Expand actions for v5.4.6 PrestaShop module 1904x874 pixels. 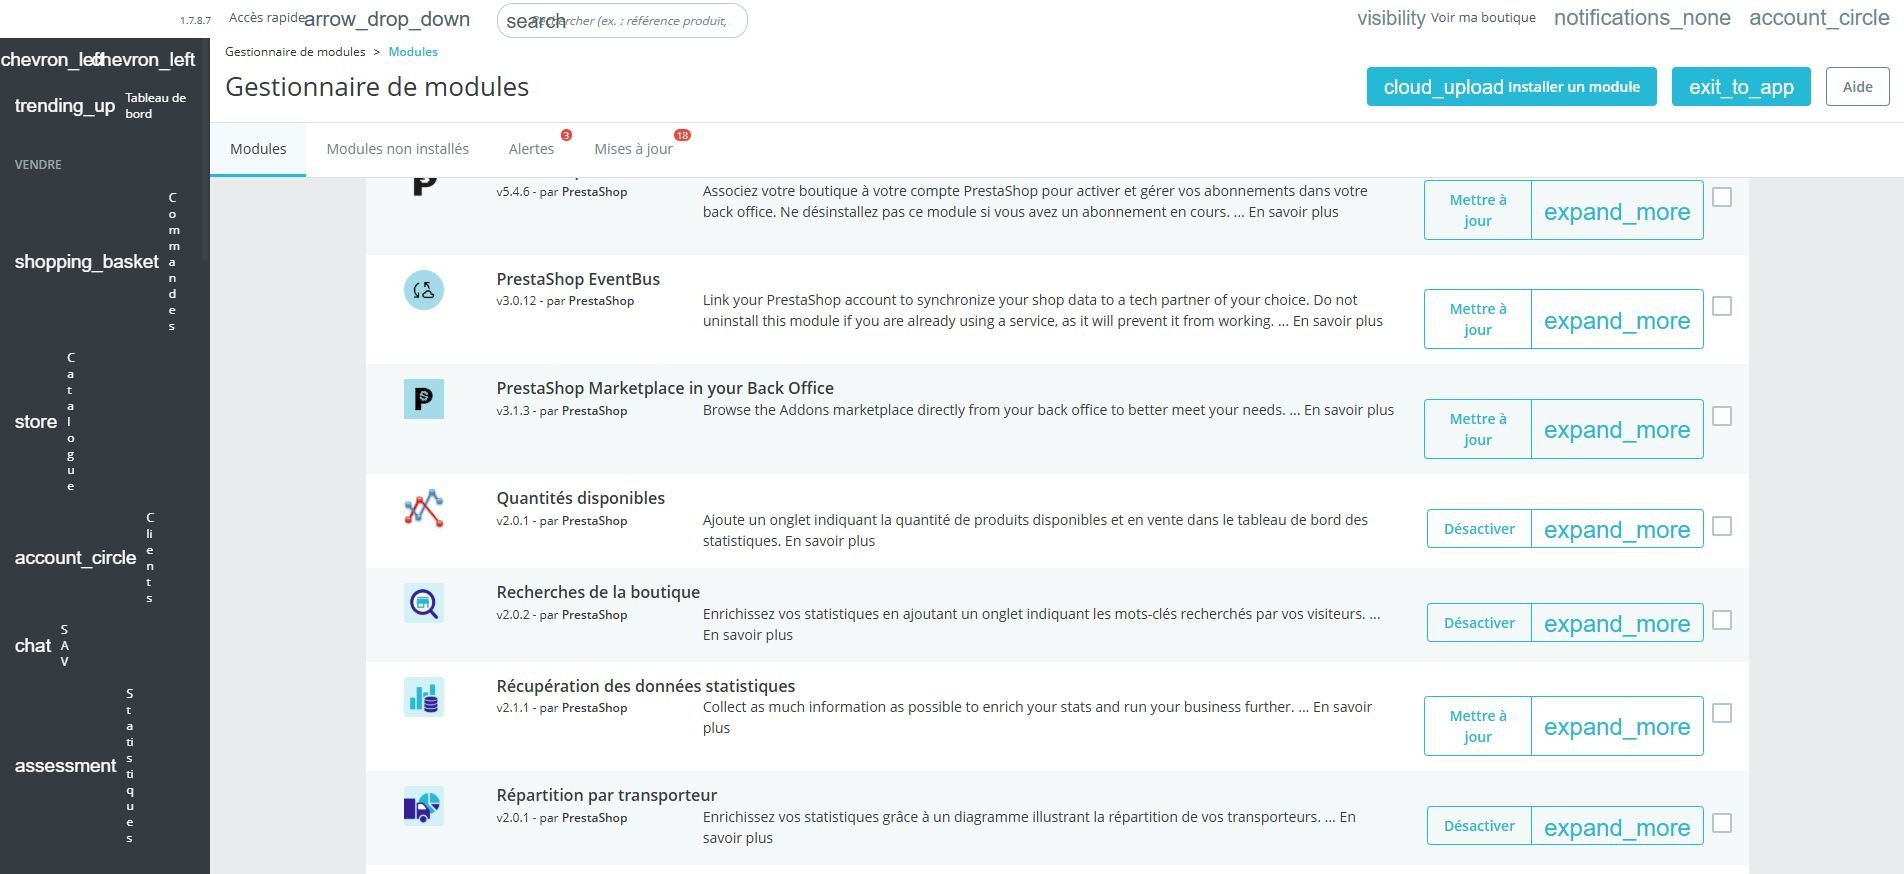pos(1617,211)
